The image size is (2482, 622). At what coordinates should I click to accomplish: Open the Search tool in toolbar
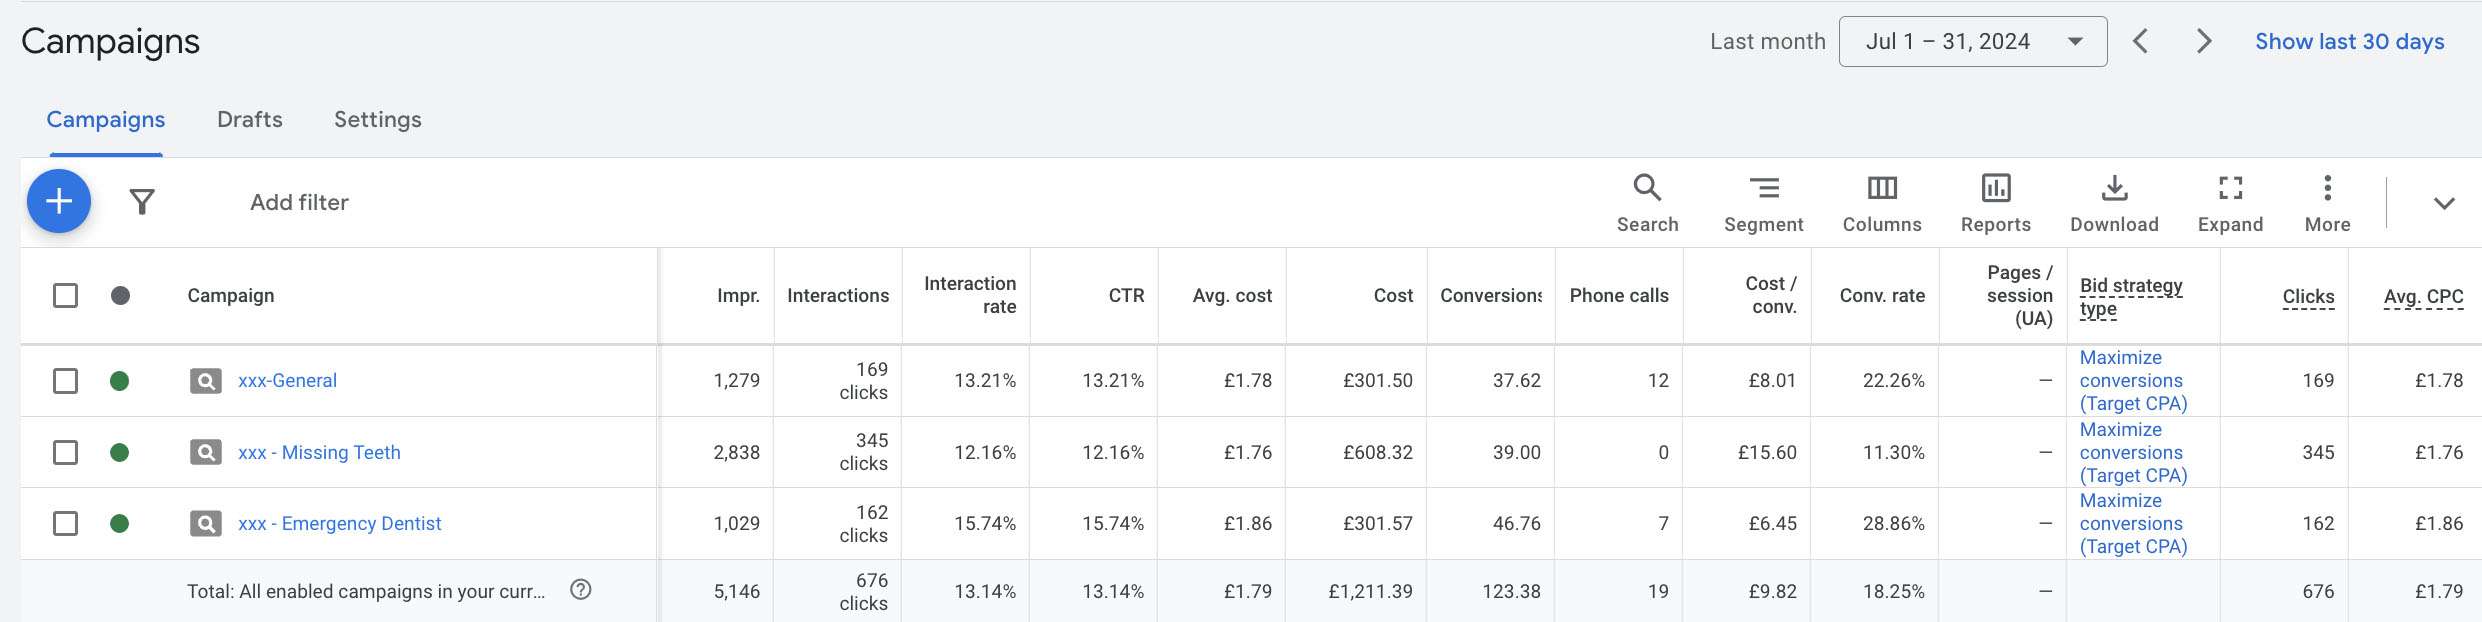pos(1647,203)
